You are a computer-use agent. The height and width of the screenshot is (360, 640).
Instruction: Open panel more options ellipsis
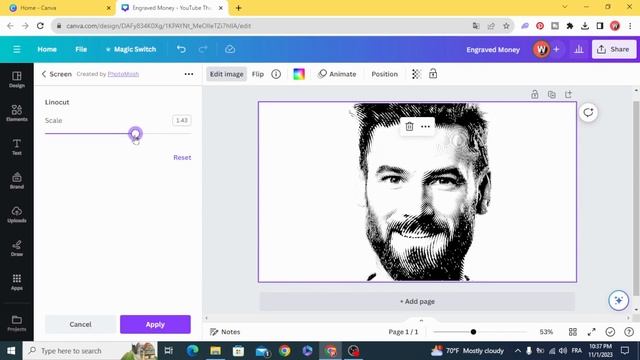189,74
